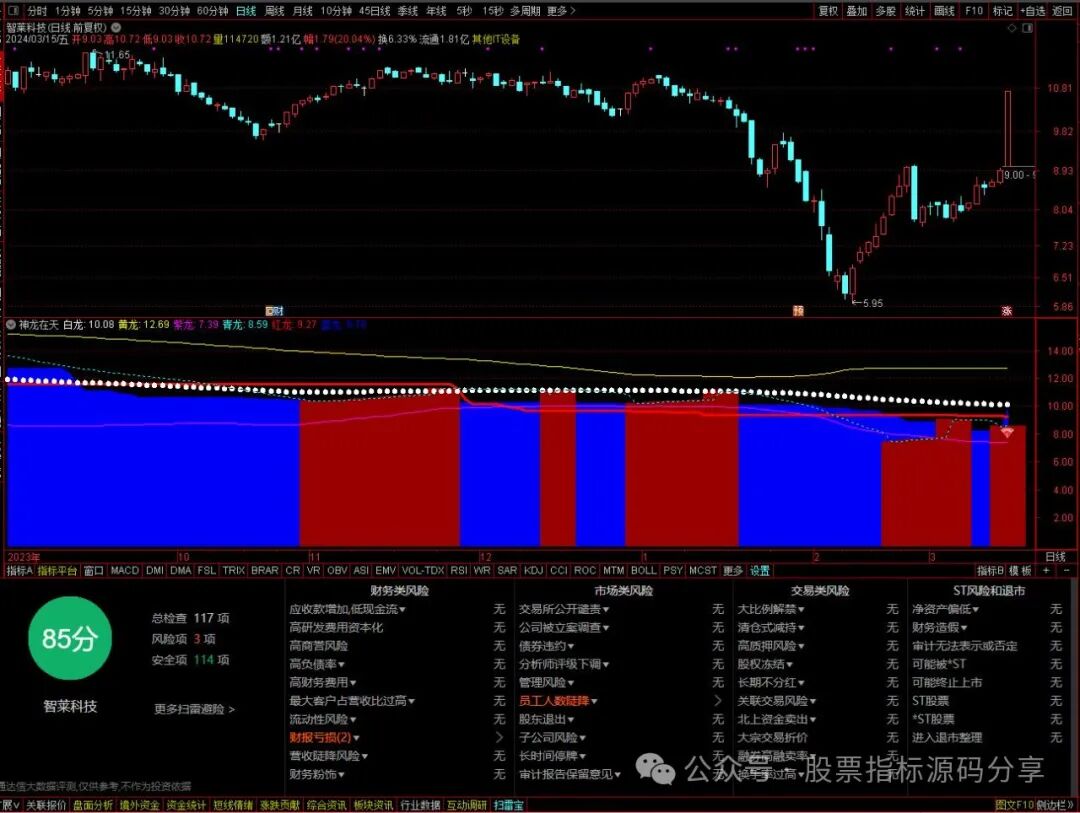Select the 年线 yearly period

(436, 11)
